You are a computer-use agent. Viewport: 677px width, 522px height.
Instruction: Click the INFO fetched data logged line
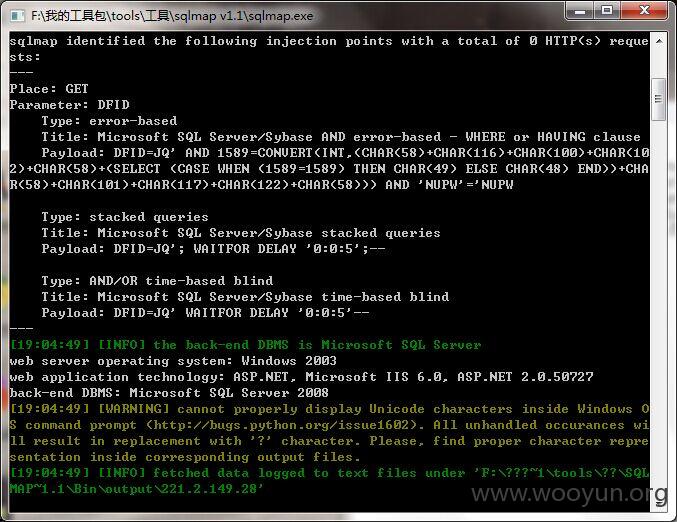pyautogui.click(x=329, y=481)
